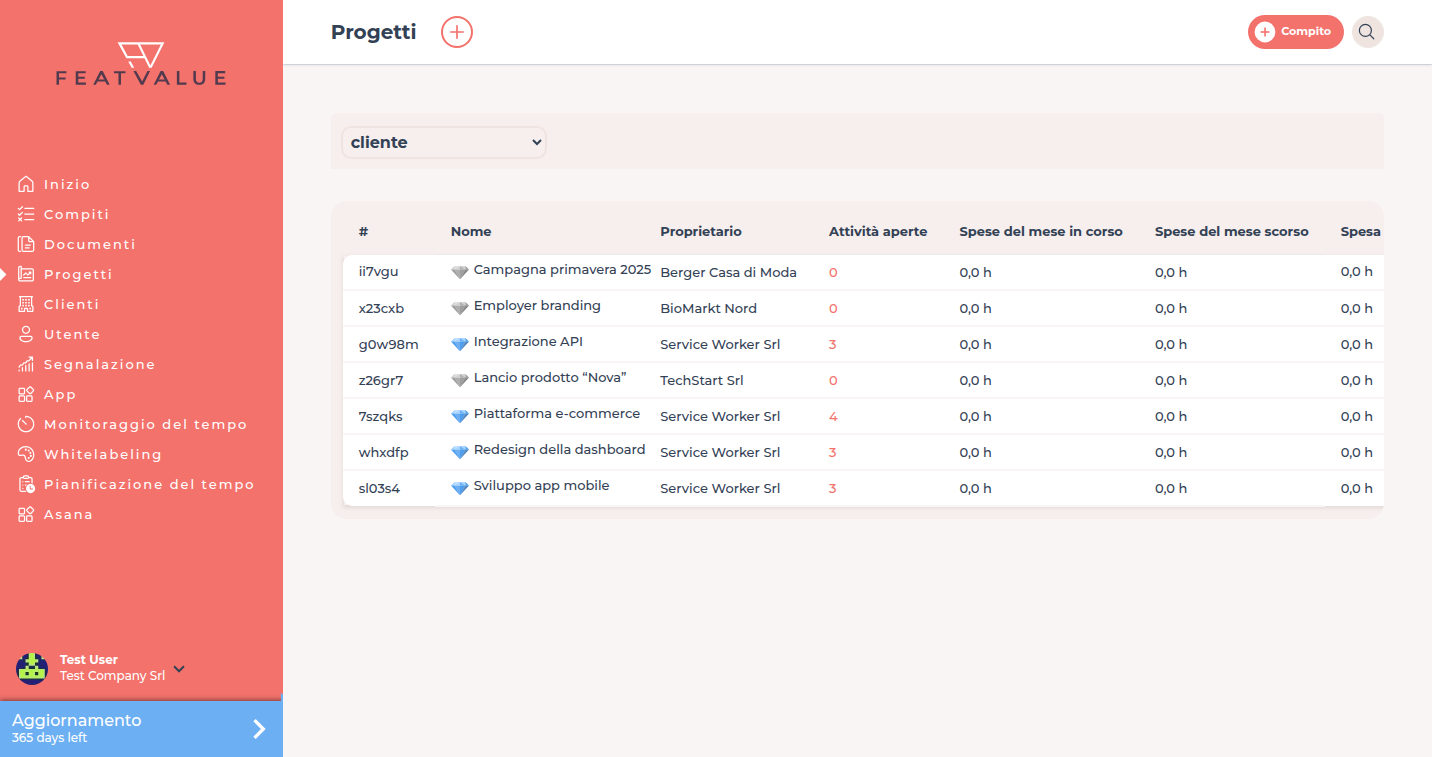Image resolution: width=1432 pixels, height=757 pixels.
Task: Click project ID z26gr7
Action: pyautogui.click(x=381, y=380)
